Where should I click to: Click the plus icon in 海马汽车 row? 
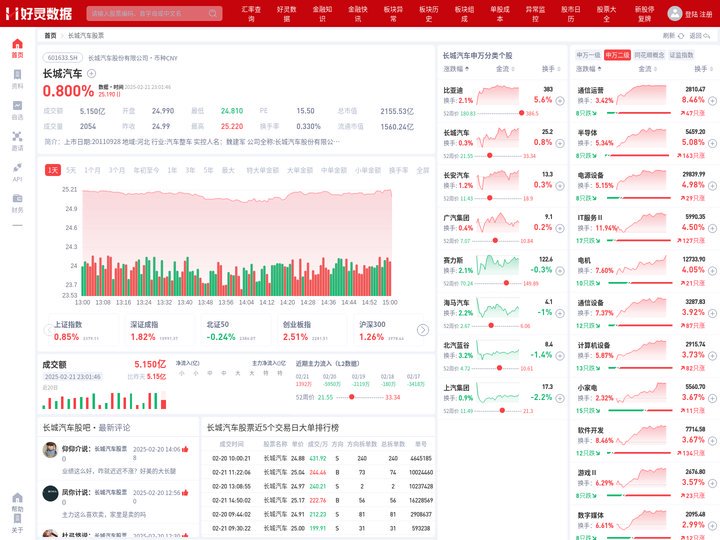[x=560, y=313]
